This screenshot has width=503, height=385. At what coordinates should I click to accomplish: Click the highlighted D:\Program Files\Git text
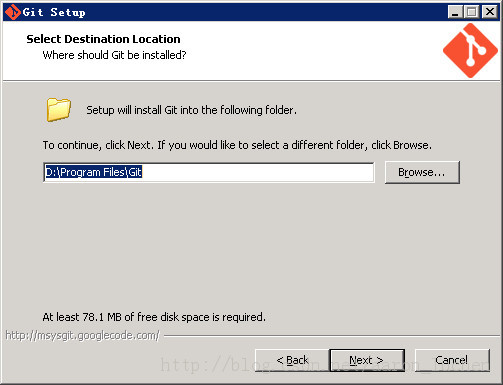click(x=94, y=172)
